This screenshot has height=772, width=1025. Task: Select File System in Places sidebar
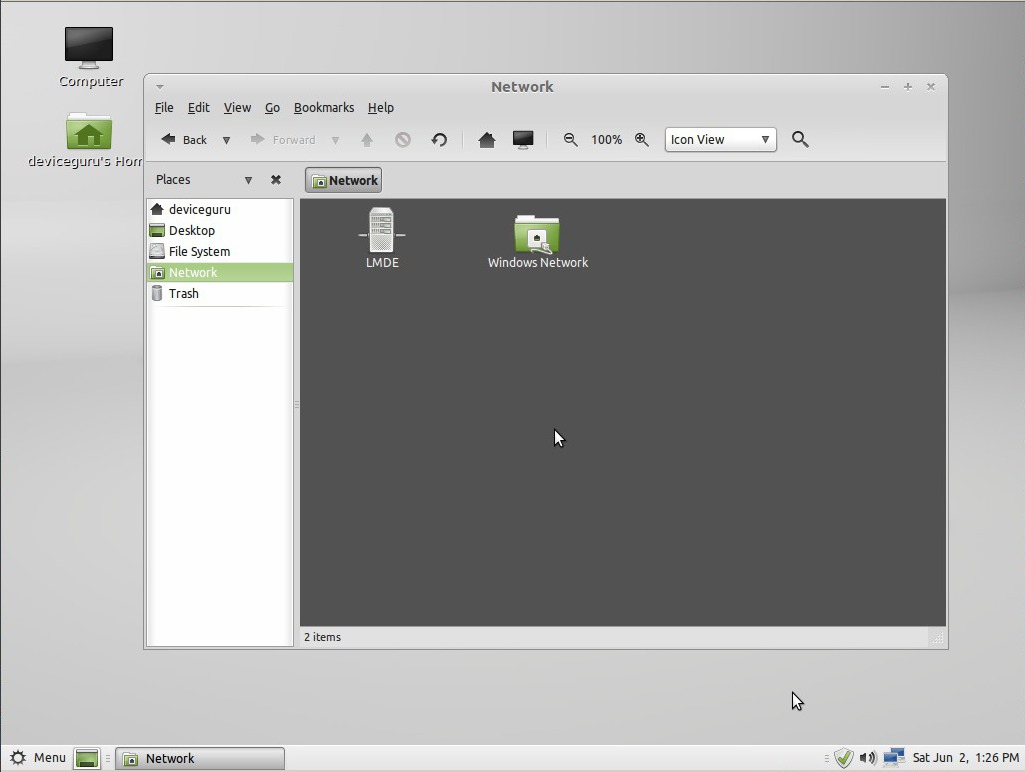(x=220, y=251)
